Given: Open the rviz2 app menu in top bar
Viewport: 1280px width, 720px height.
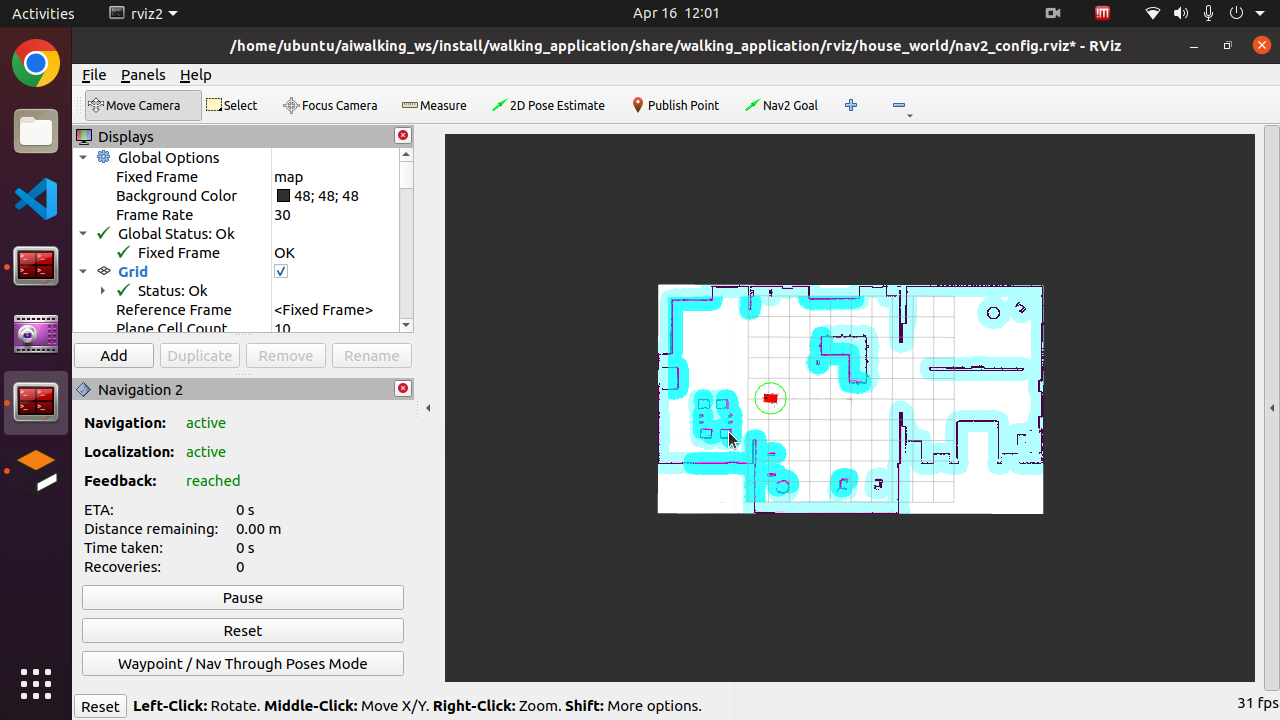Looking at the screenshot, I should pyautogui.click(x=142, y=13).
